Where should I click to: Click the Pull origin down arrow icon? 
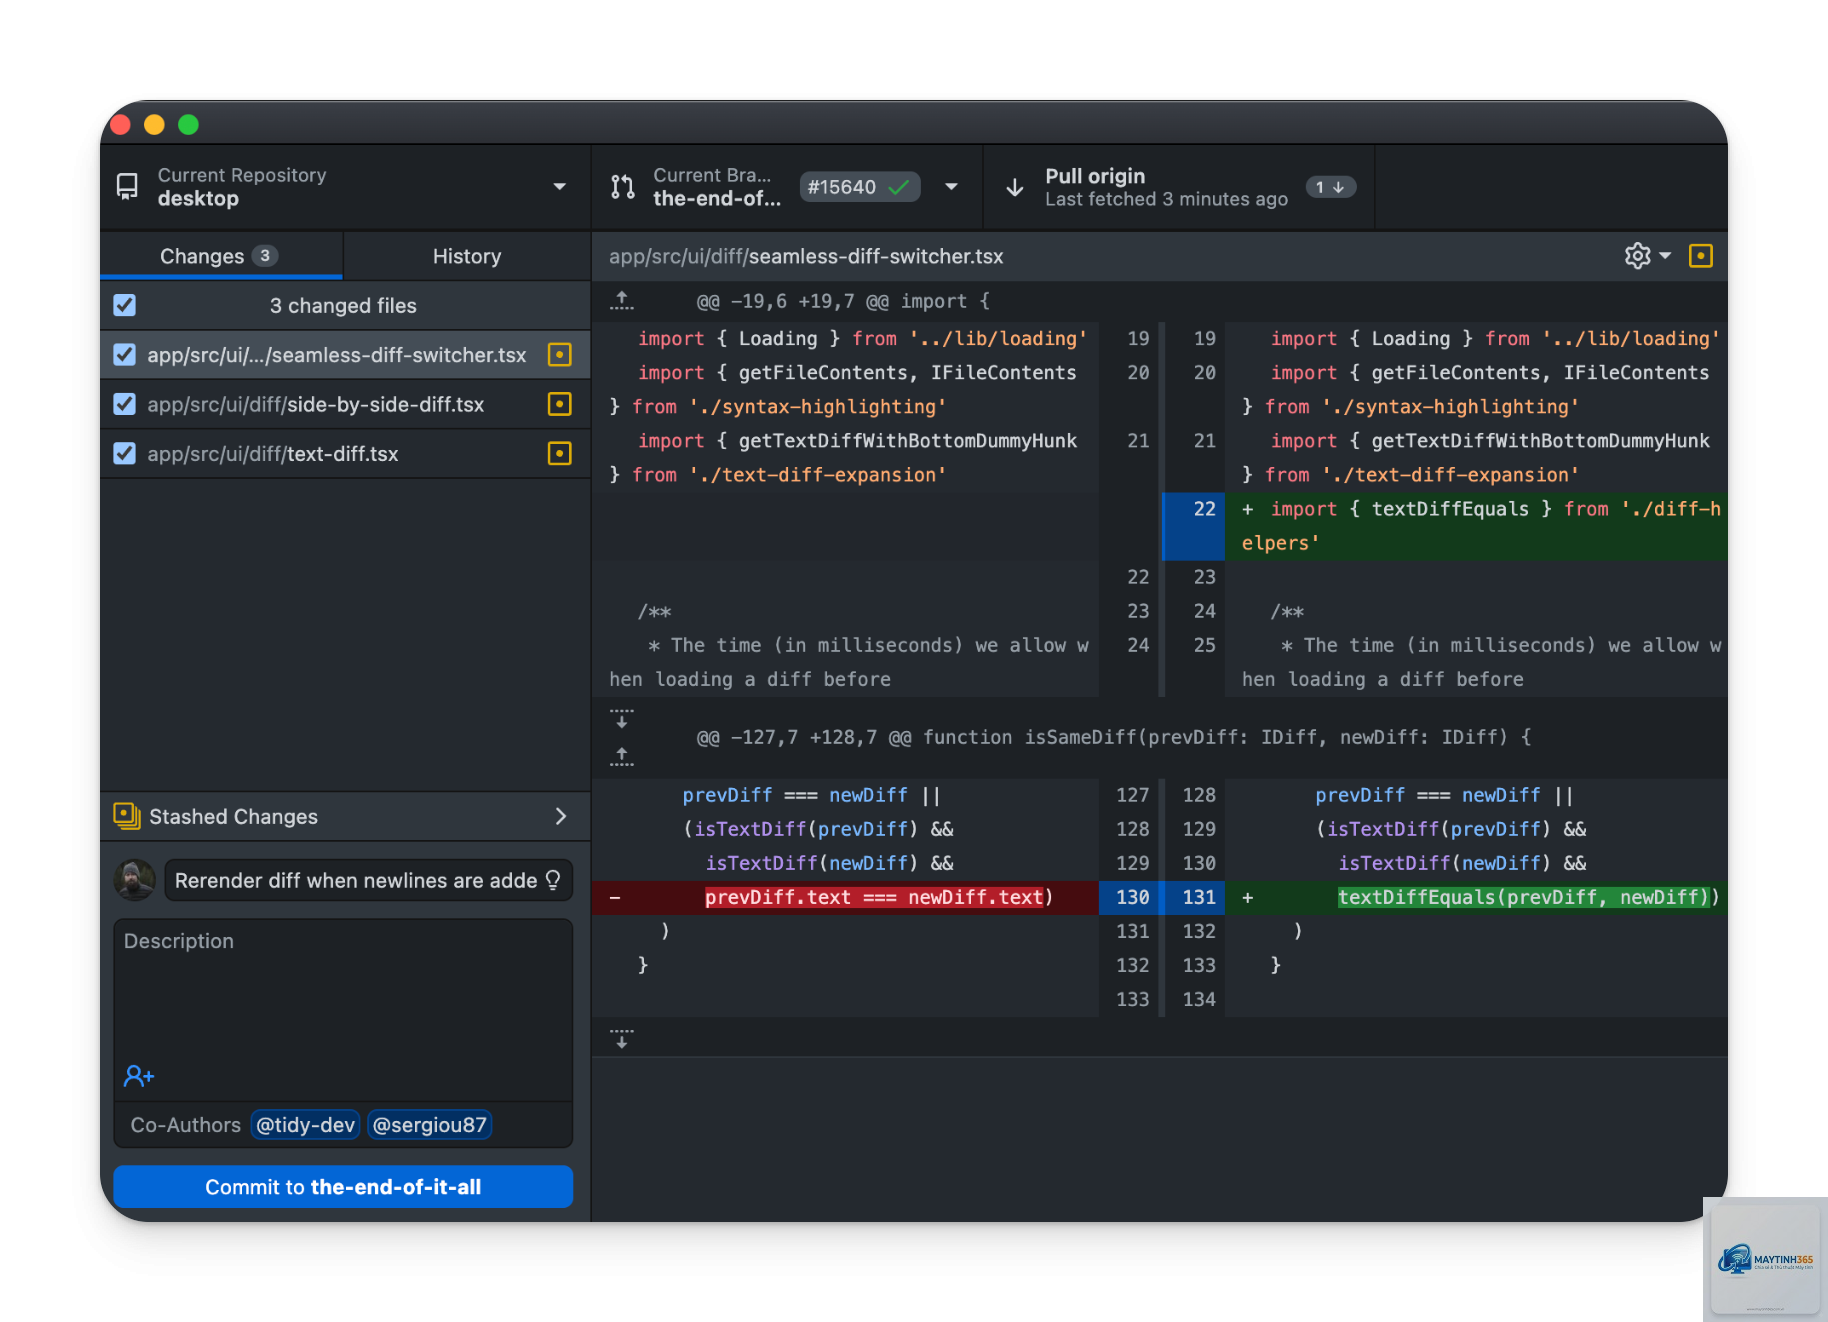(1015, 187)
